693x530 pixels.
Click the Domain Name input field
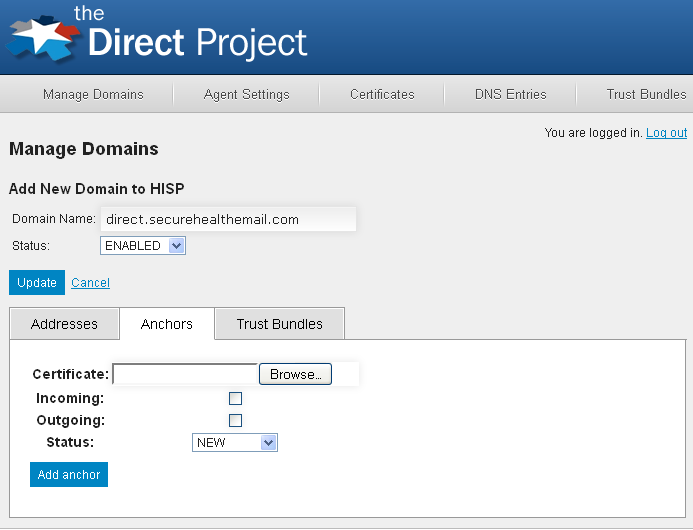pyautogui.click(x=228, y=219)
